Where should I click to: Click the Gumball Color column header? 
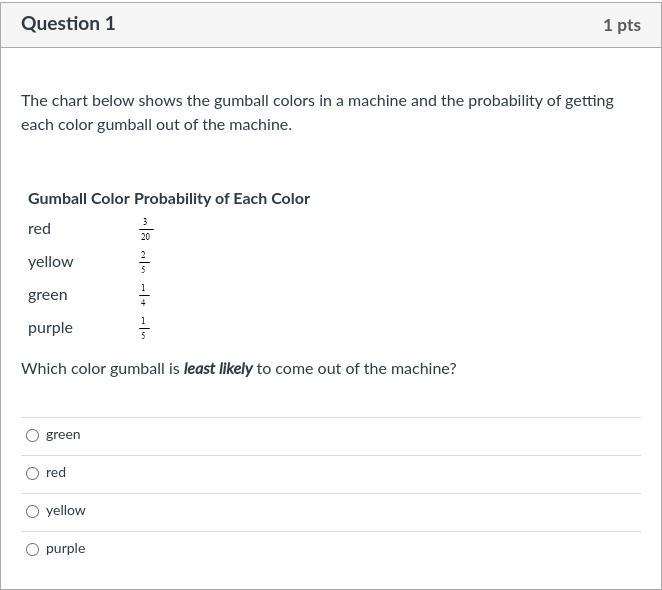(x=79, y=199)
